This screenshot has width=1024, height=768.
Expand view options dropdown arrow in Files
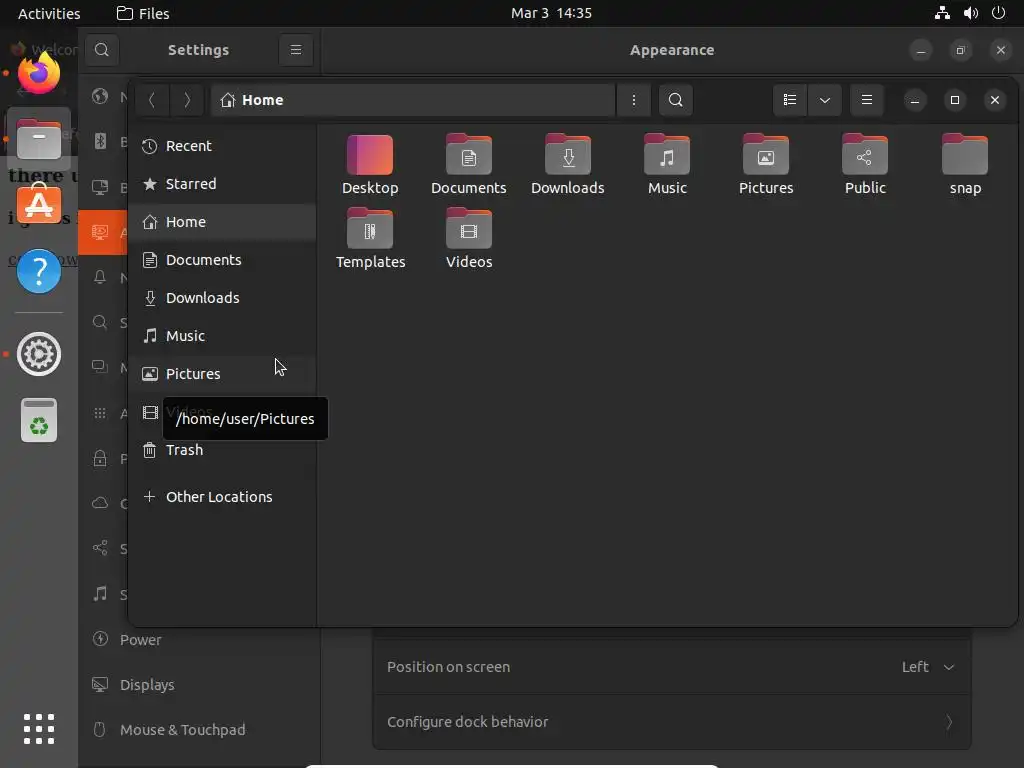click(x=825, y=100)
